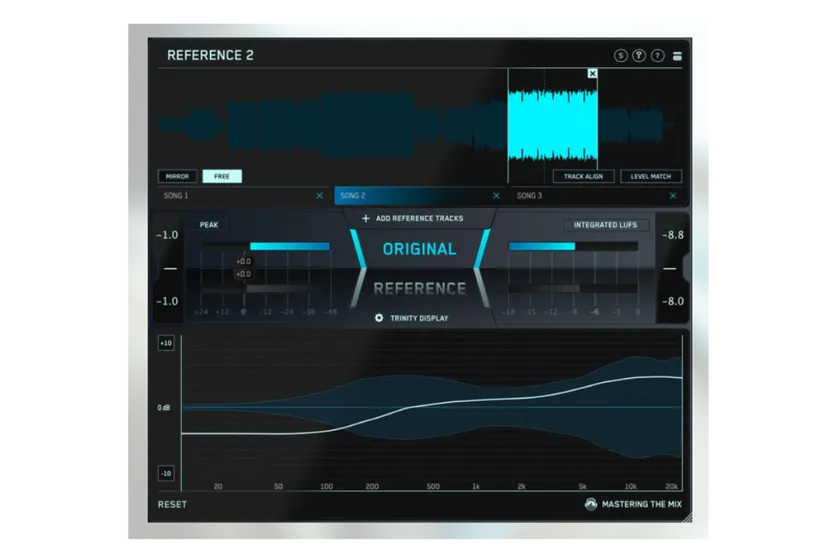Close the SONG 3 reference track
Image resolution: width=840 pixels, height=560 pixels.
673,196
